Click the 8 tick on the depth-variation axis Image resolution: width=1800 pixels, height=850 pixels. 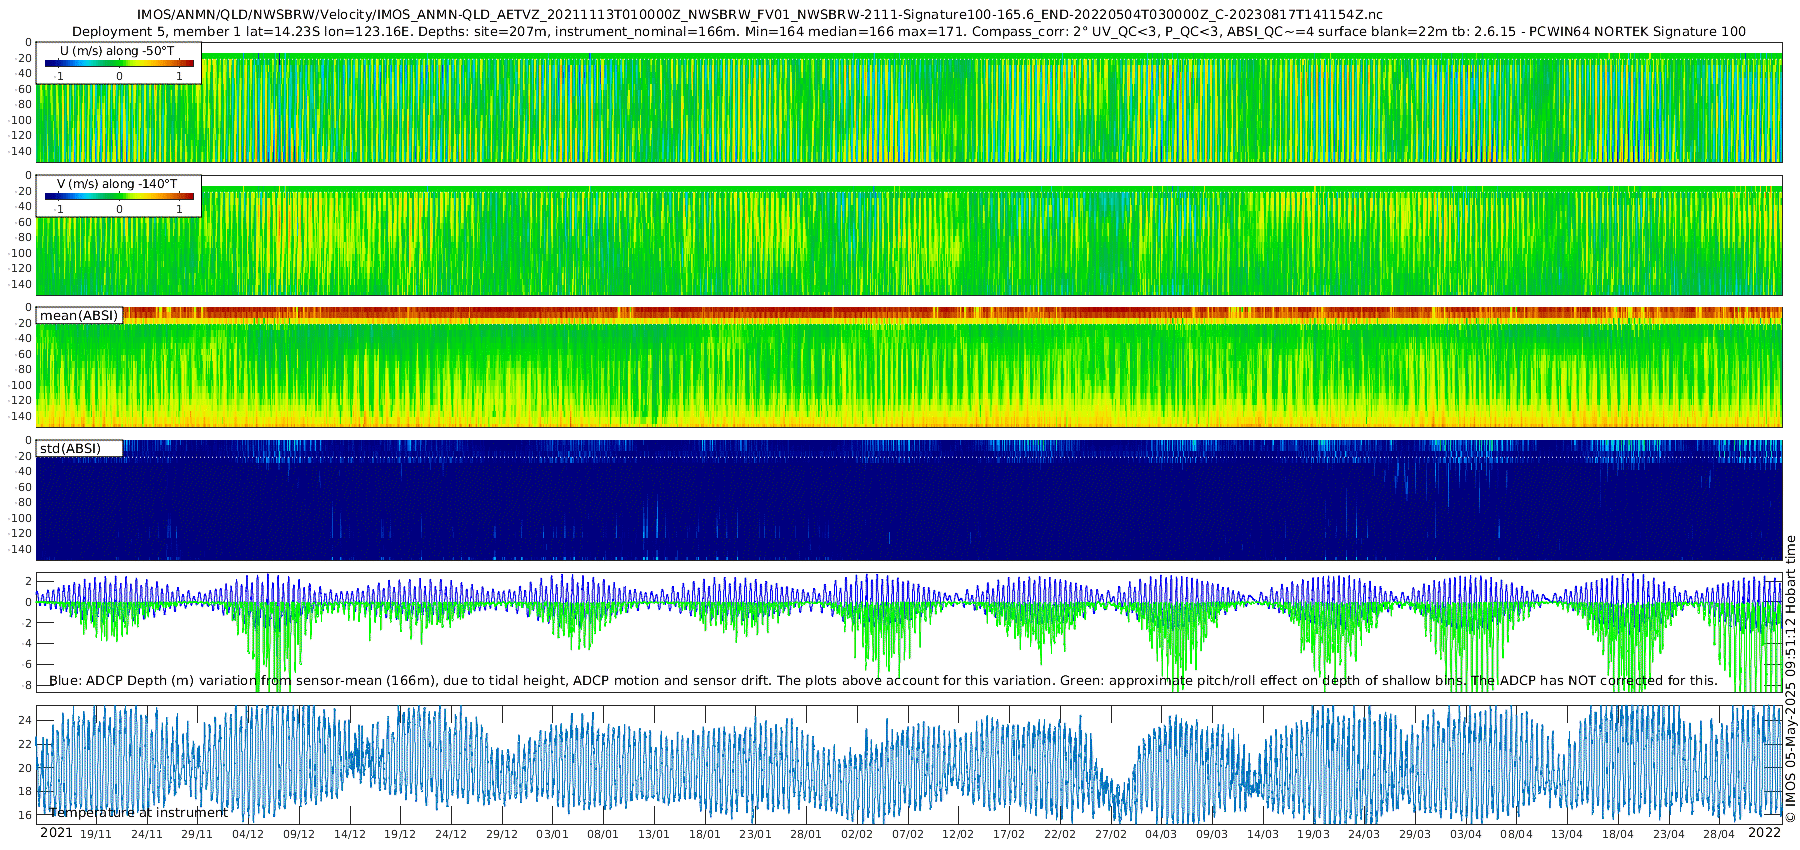28,685
